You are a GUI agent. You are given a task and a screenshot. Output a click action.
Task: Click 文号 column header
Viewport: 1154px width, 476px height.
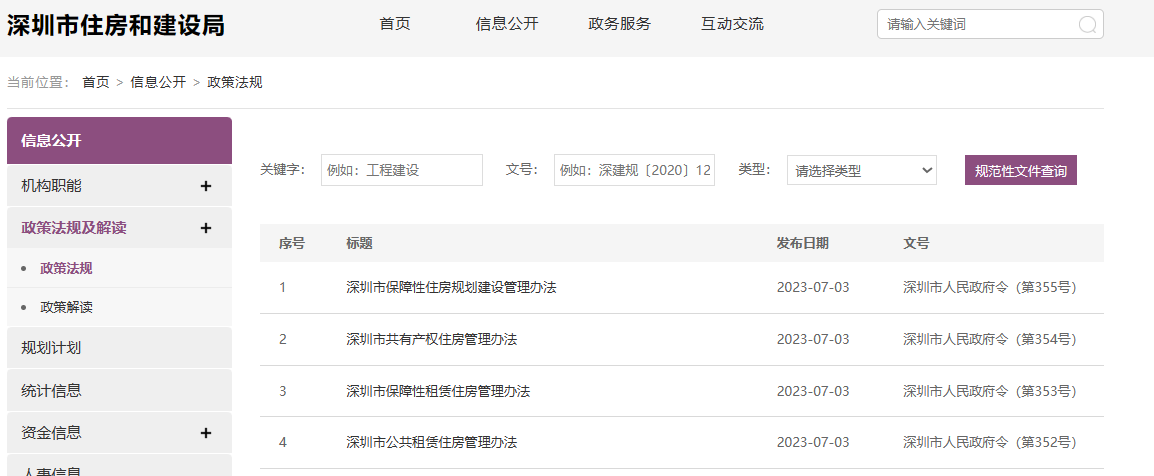click(x=916, y=244)
